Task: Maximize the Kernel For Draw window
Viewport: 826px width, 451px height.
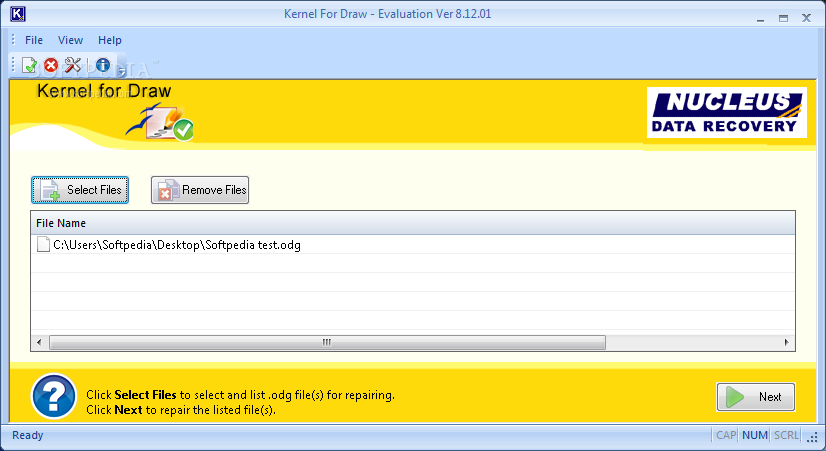Action: tap(783, 18)
